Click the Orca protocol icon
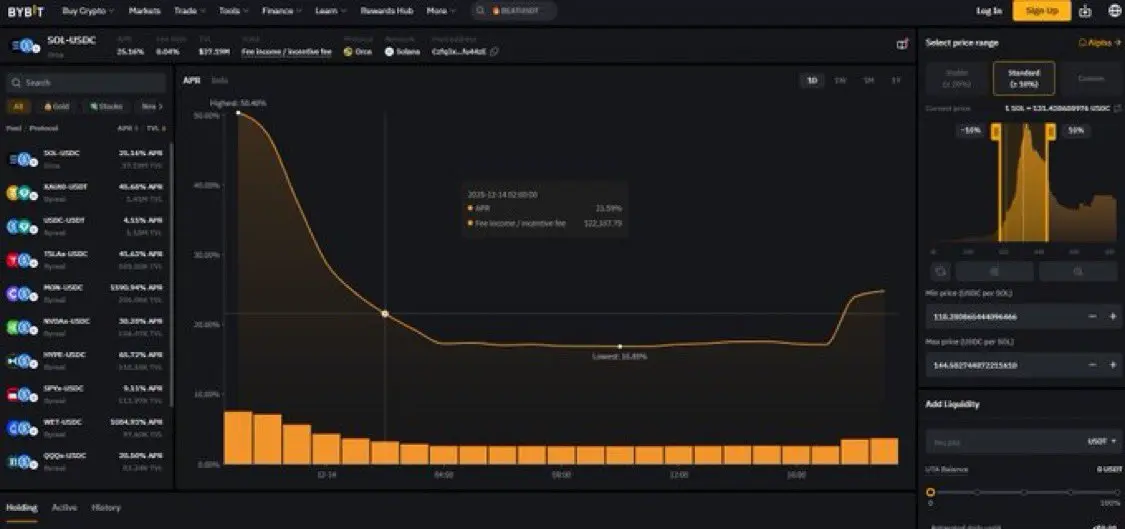Screen dimensions: 1125x529 pyautogui.click(x=349, y=52)
